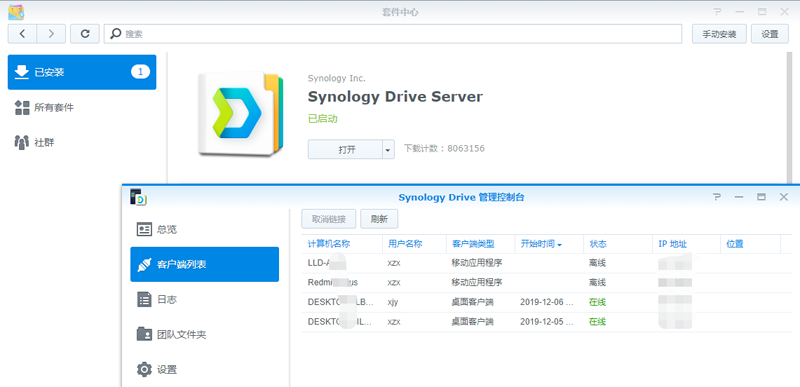Sort by 开始时间 column header

point(549,244)
